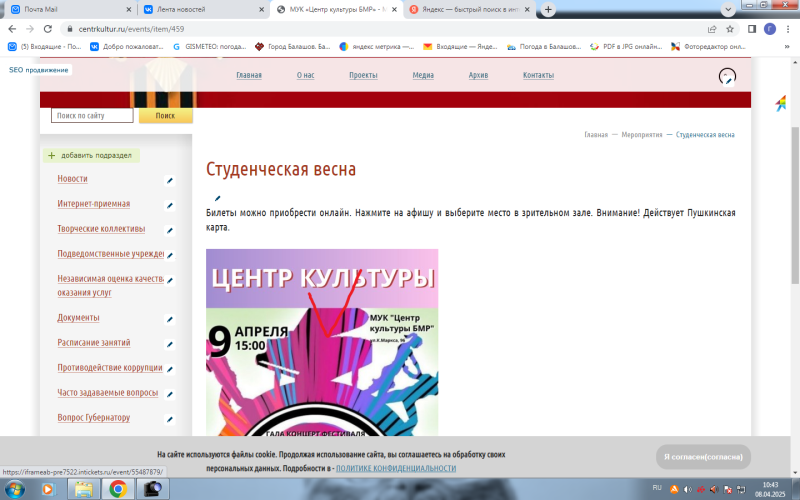Click RU language indicator in tray

(657, 488)
